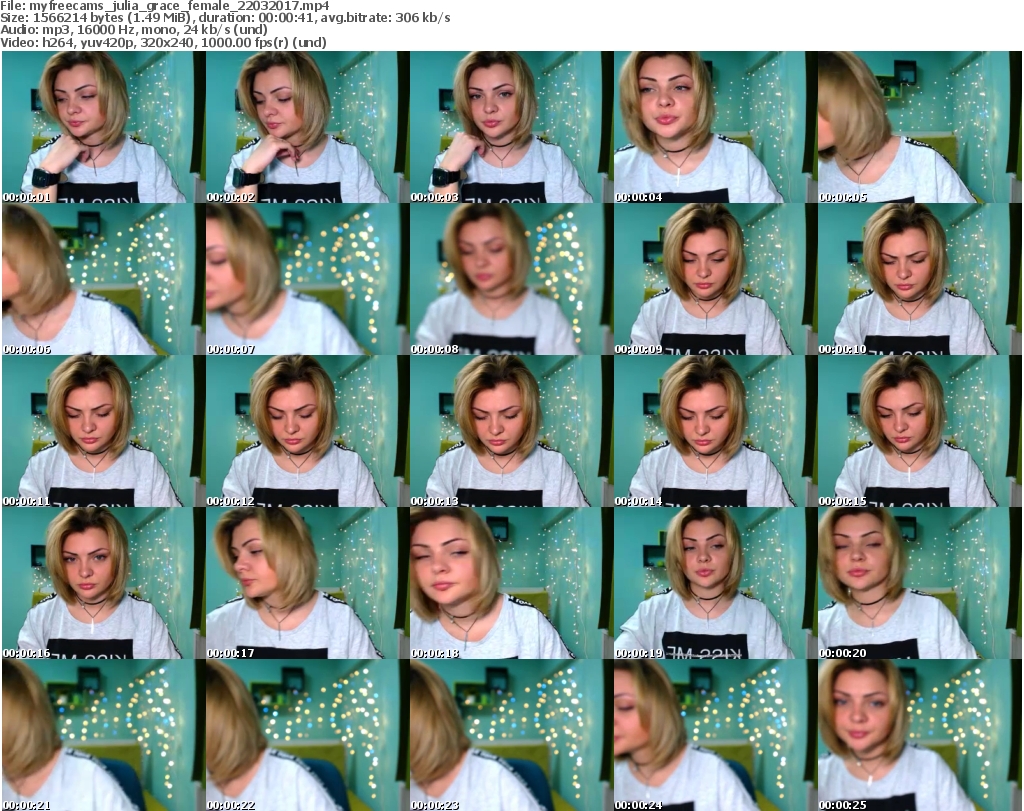Select the frame timestamped 00:00:16
Image resolution: width=1024 pixels, height=811 pixels.
point(103,583)
